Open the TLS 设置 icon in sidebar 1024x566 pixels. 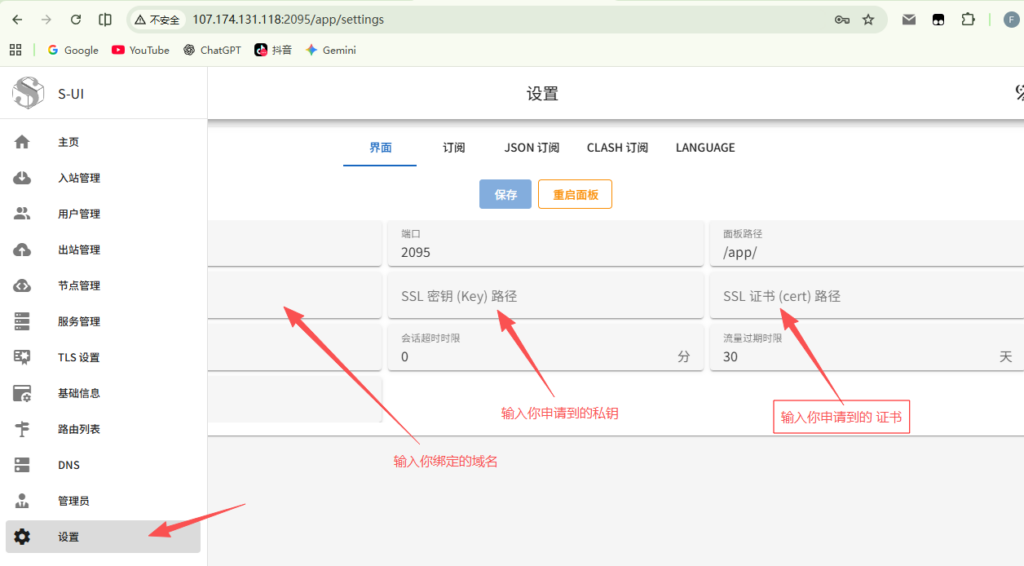(x=22, y=357)
